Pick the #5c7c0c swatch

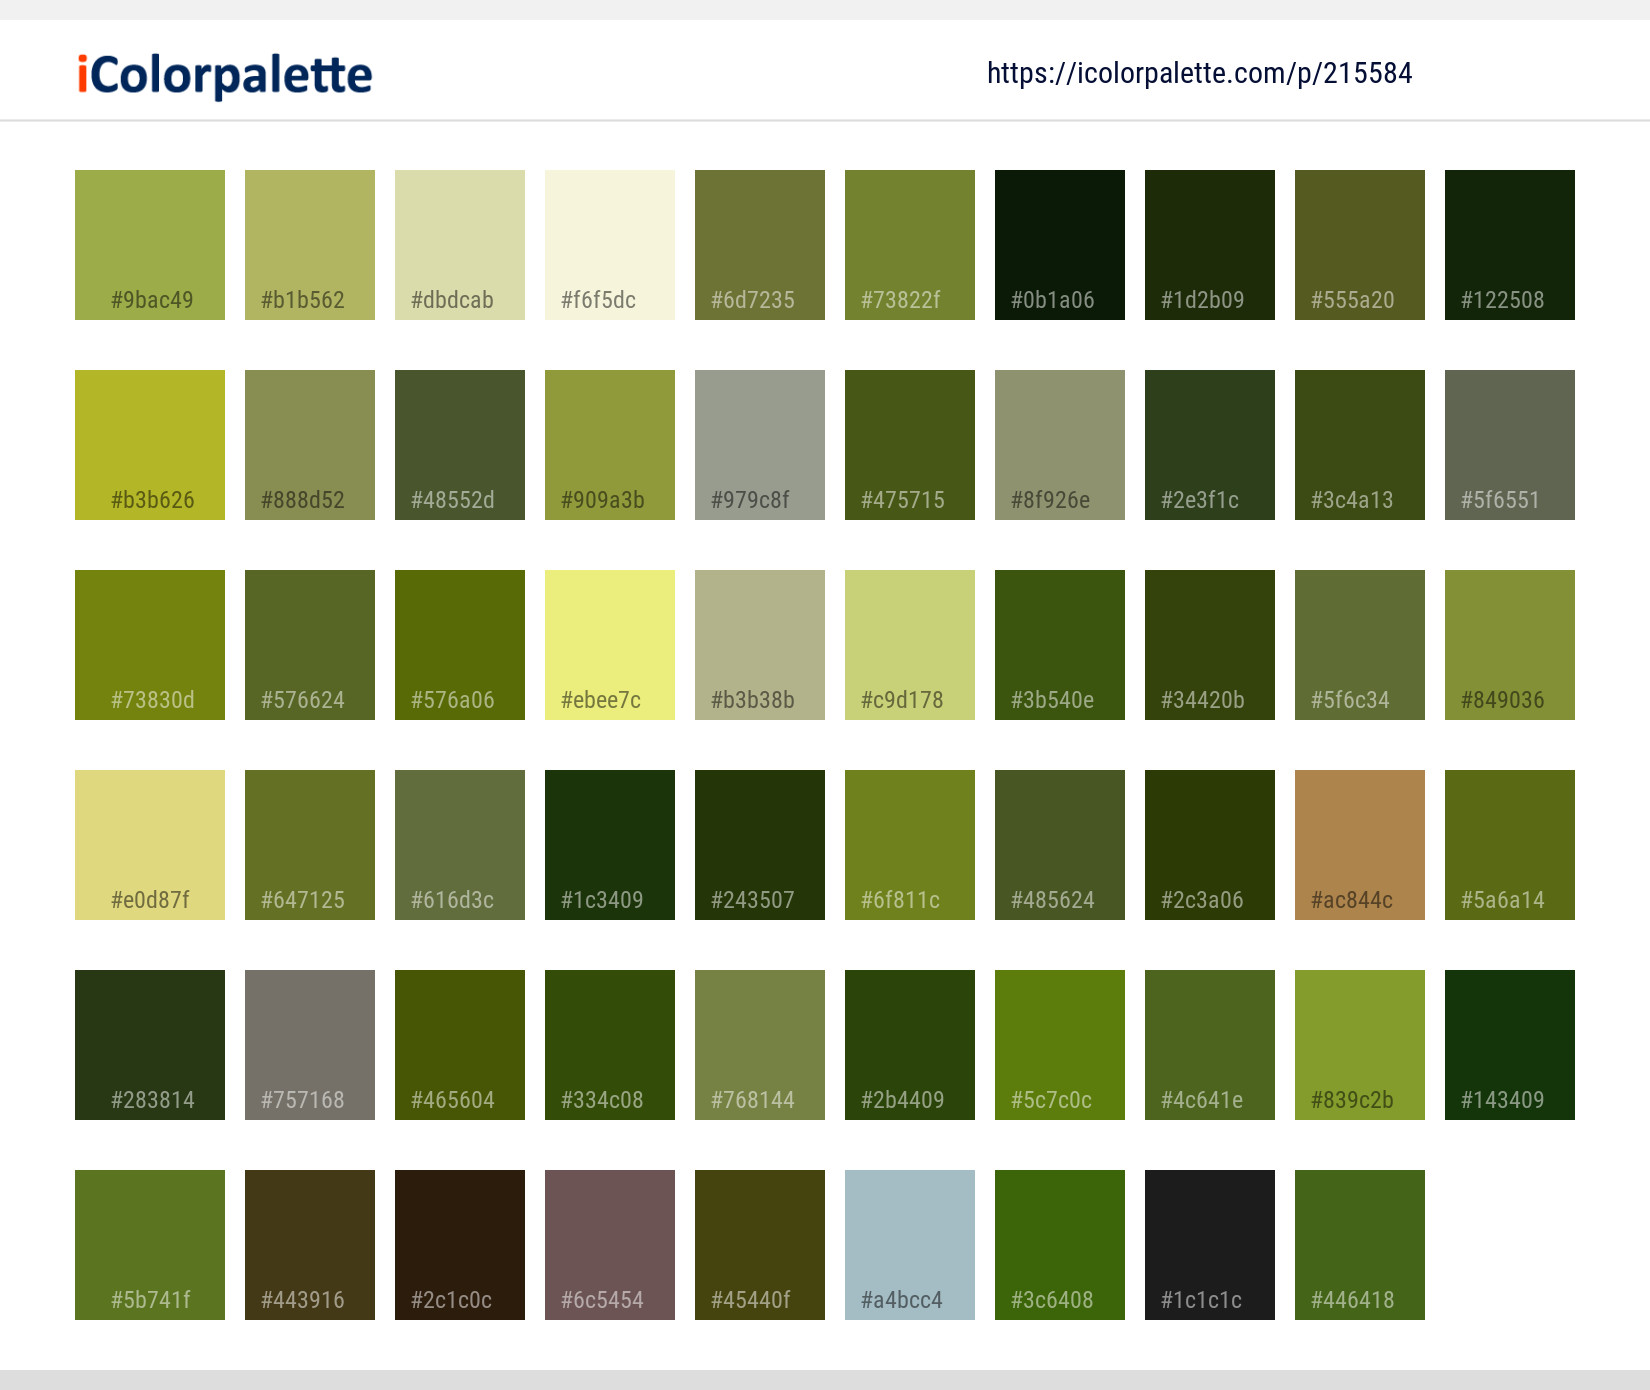[1060, 1045]
